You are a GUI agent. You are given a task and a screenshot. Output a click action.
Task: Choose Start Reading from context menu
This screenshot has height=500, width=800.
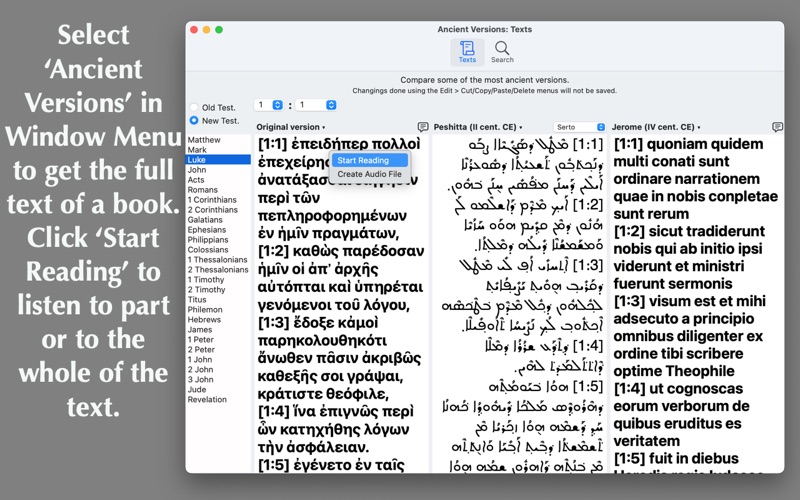point(369,160)
